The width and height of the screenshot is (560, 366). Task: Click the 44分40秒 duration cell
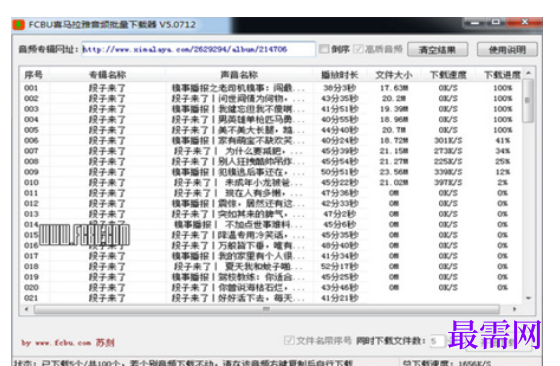pos(340,130)
